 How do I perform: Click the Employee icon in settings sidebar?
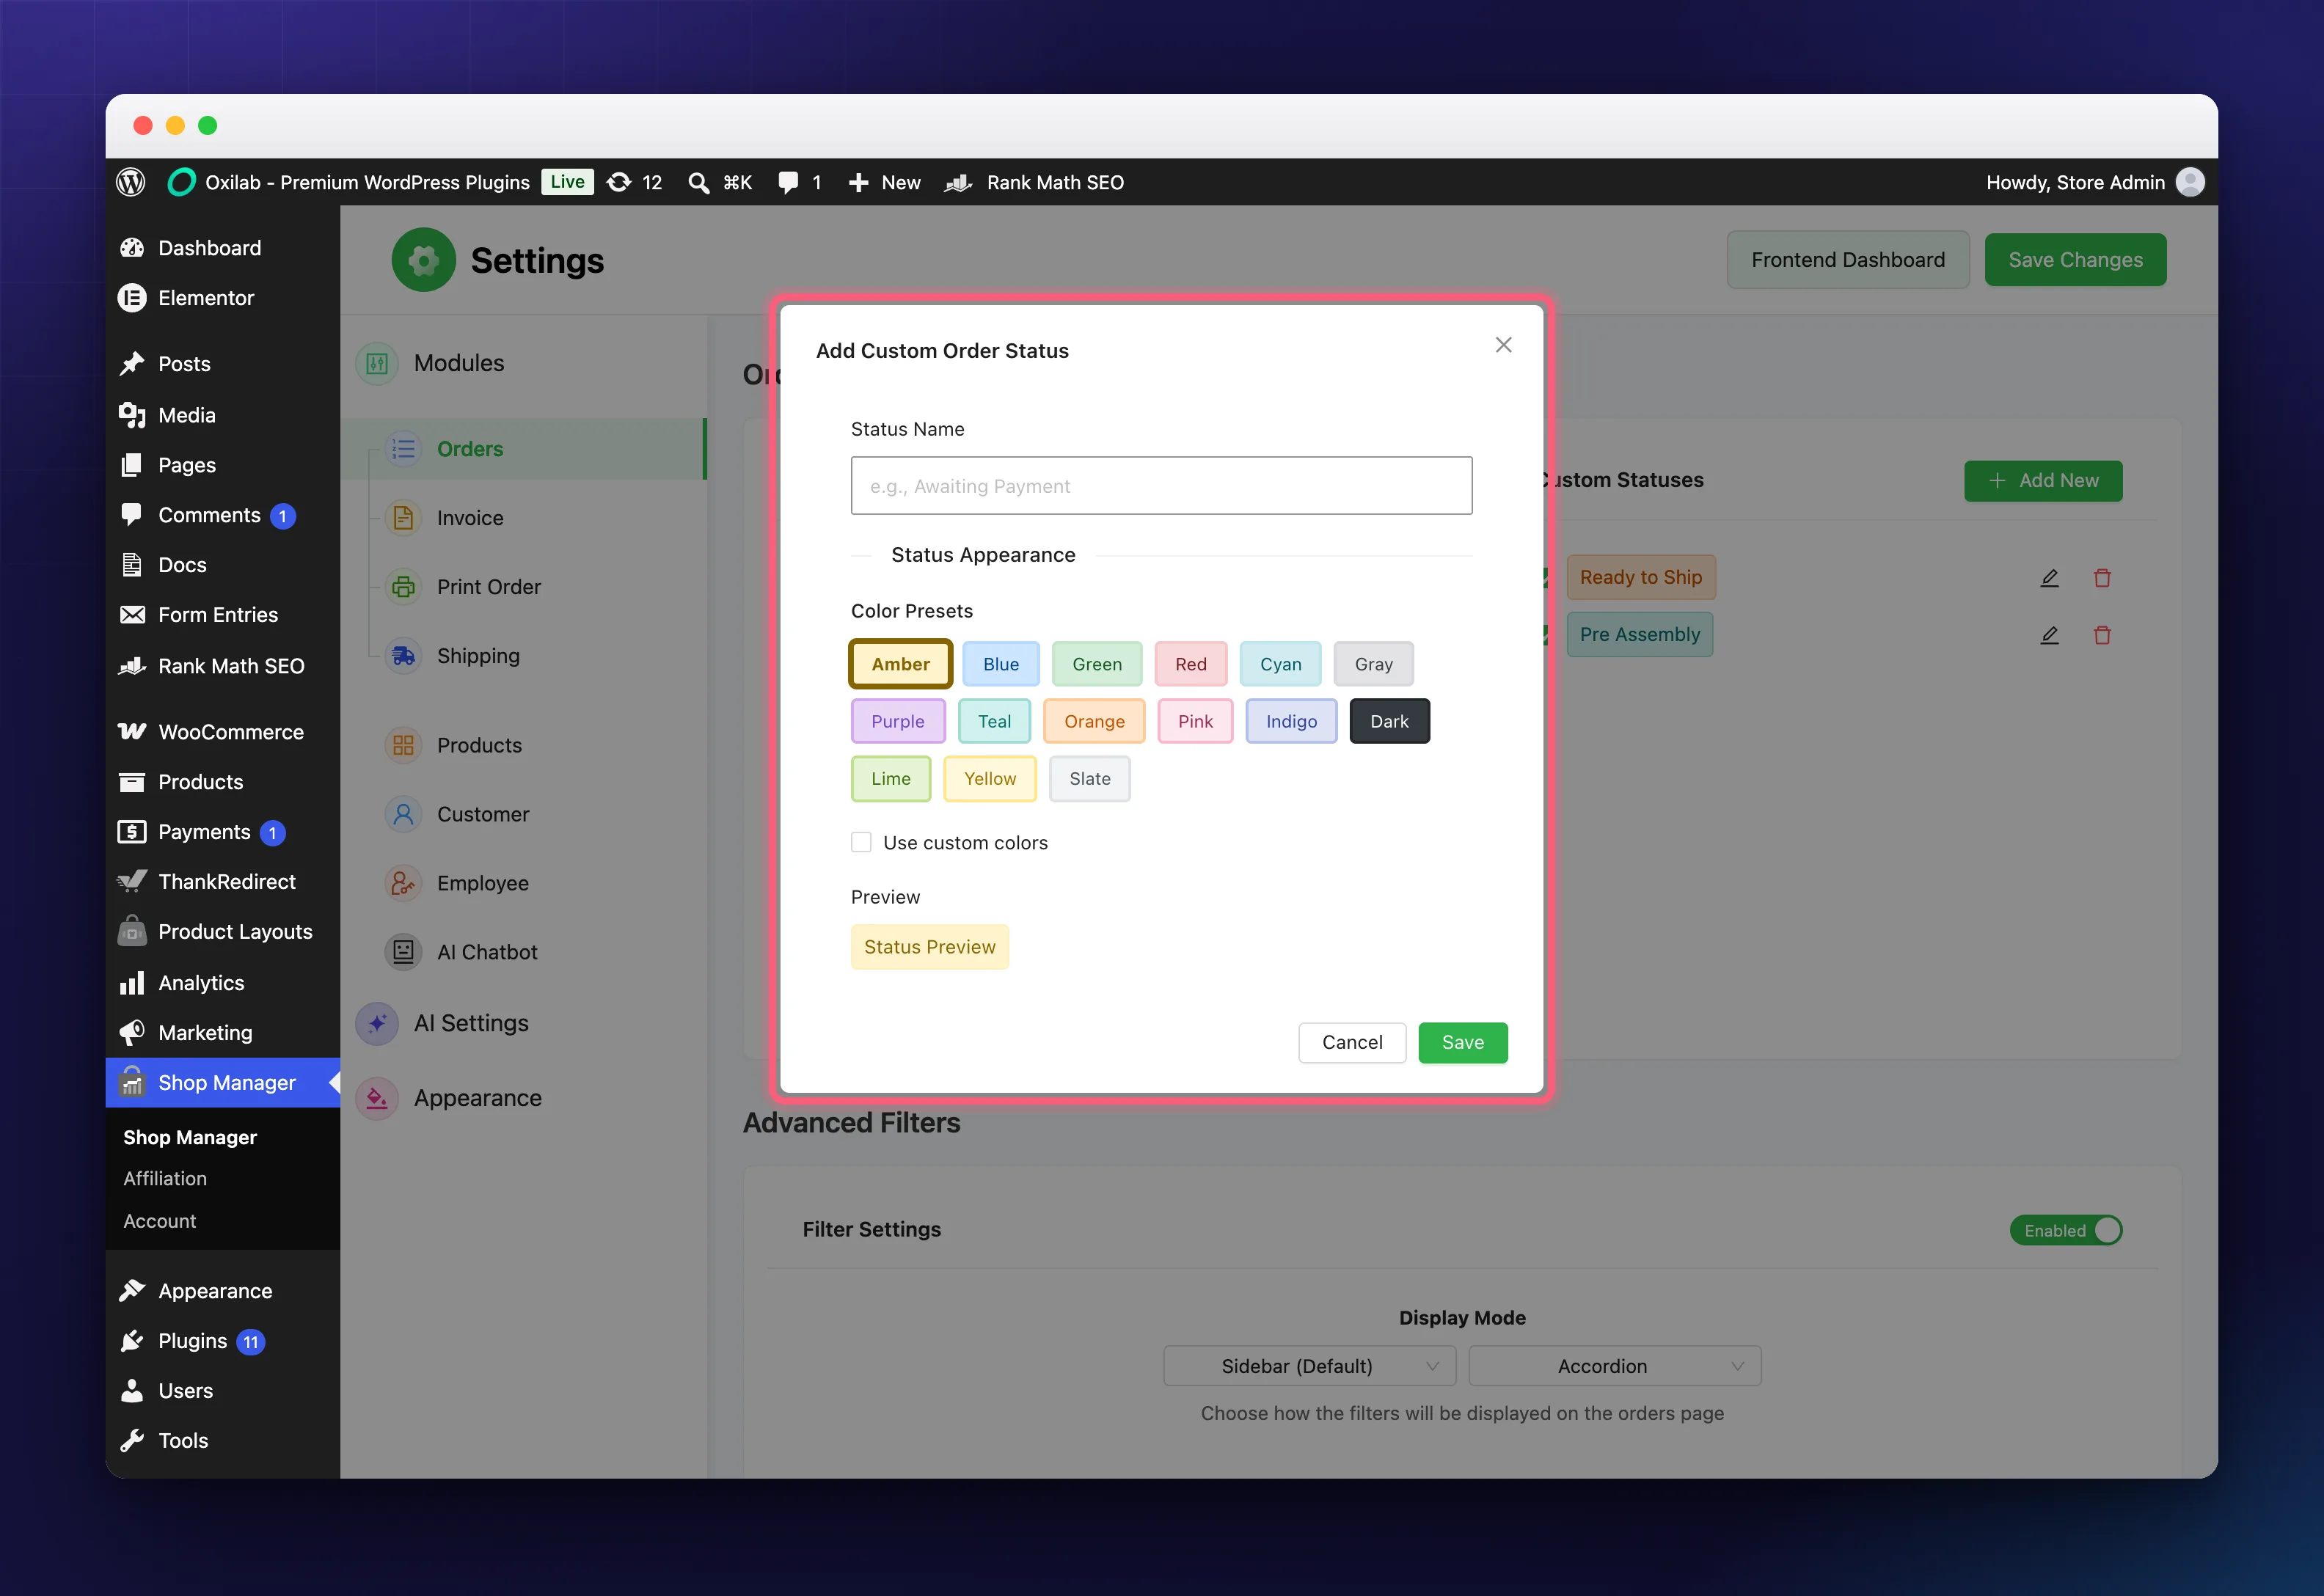pos(403,883)
